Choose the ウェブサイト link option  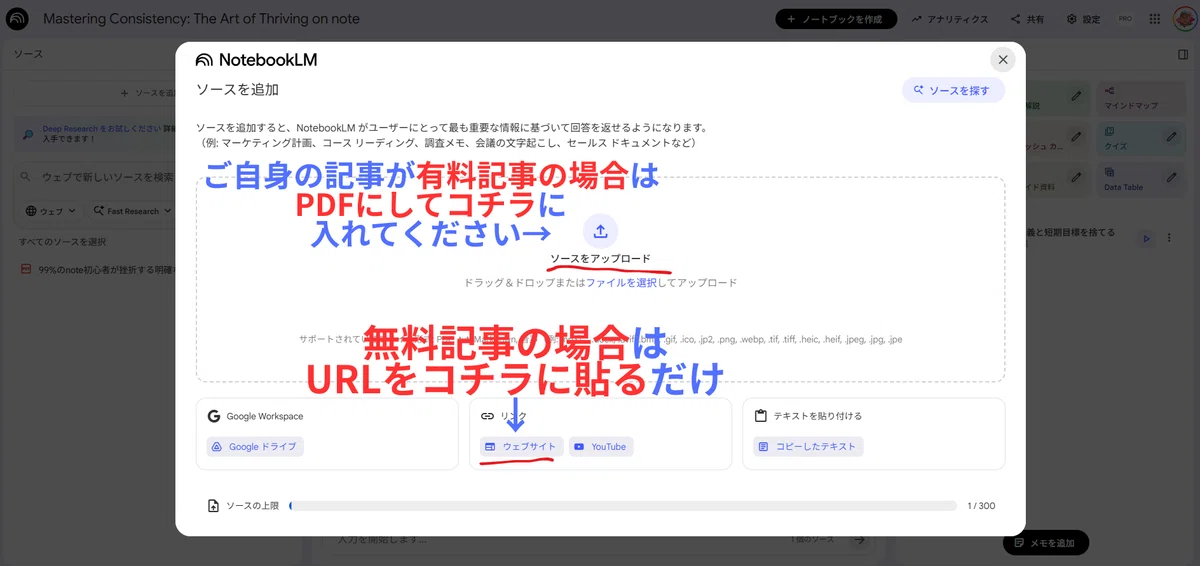tap(521, 446)
